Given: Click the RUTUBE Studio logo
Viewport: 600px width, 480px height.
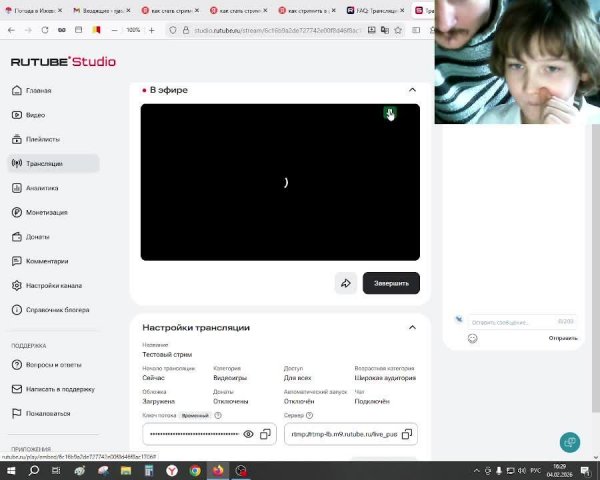Looking at the screenshot, I should point(63,62).
